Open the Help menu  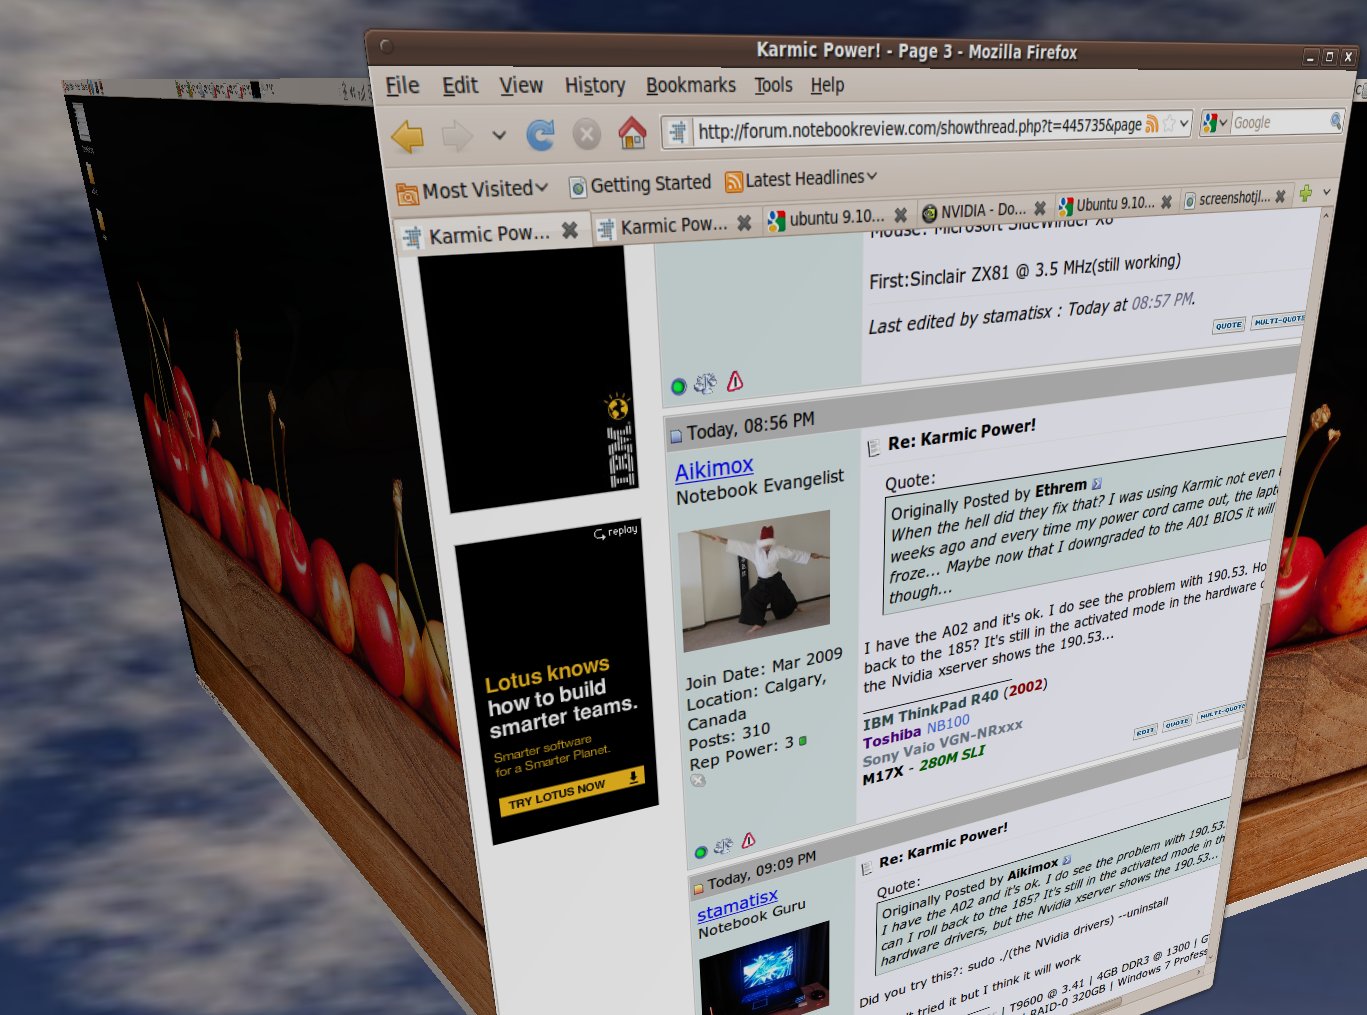tap(827, 86)
